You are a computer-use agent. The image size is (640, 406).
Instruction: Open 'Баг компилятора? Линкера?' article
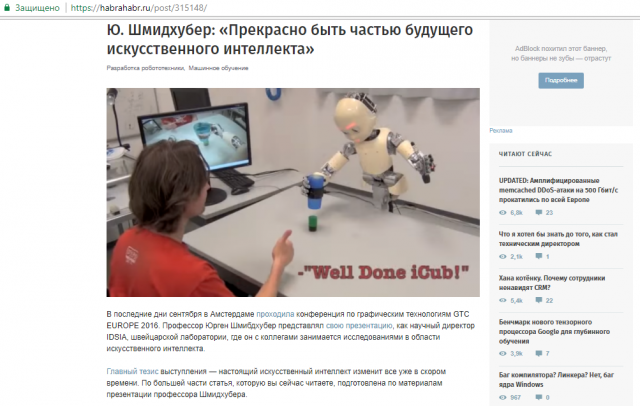click(x=556, y=380)
